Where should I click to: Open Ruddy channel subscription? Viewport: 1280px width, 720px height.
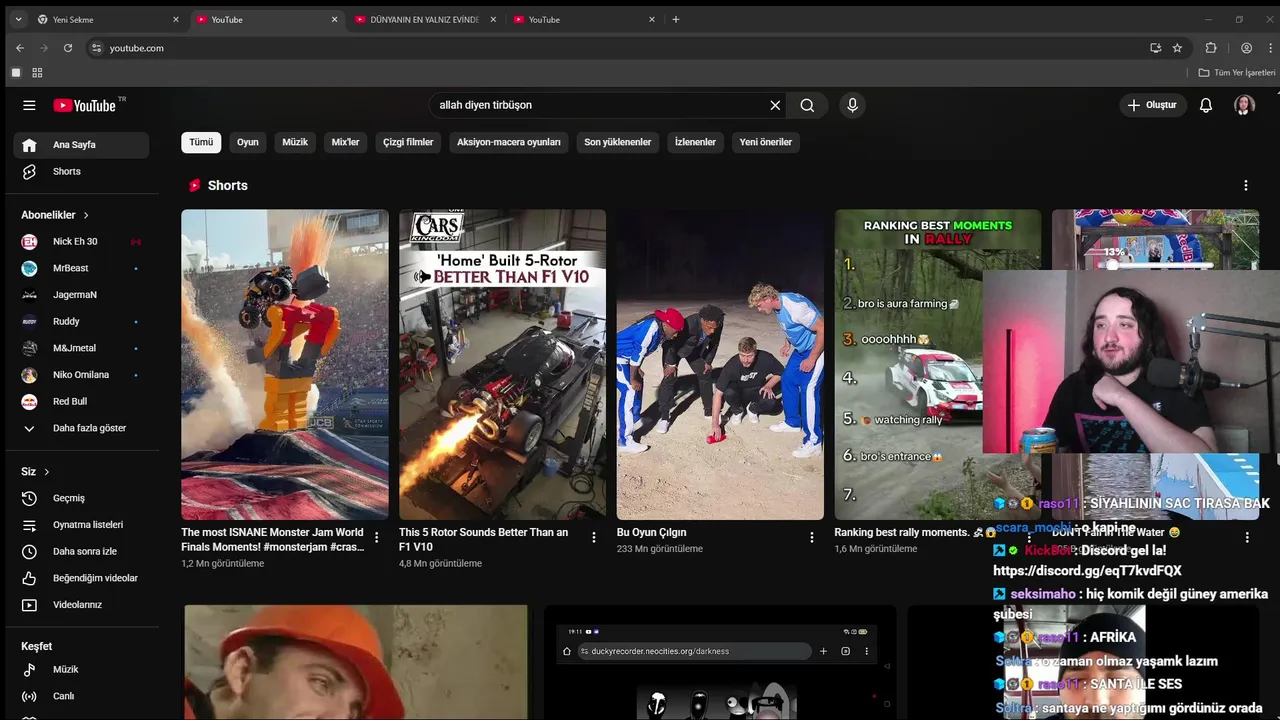tap(81, 322)
